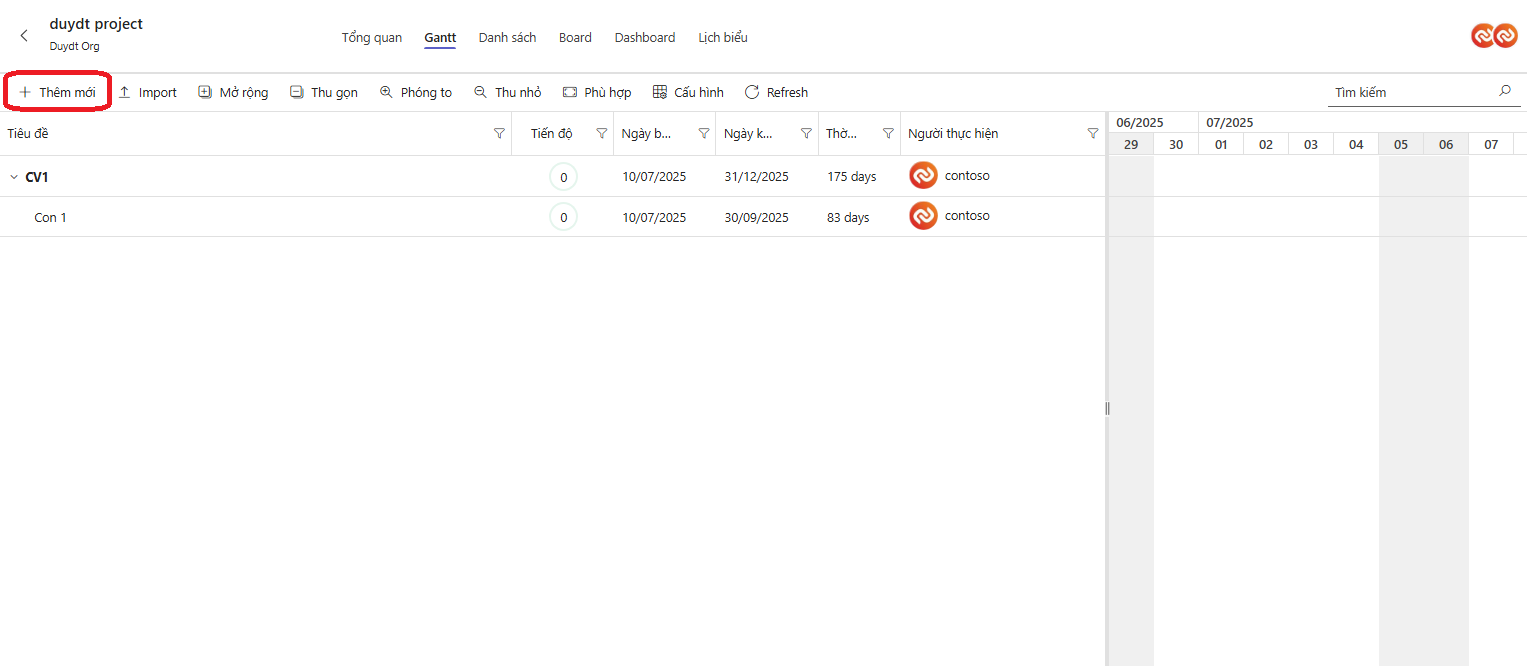This screenshot has width=1527, height=666.
Task: Expand all rows with Mở rộng
Action: pos(233,92)
